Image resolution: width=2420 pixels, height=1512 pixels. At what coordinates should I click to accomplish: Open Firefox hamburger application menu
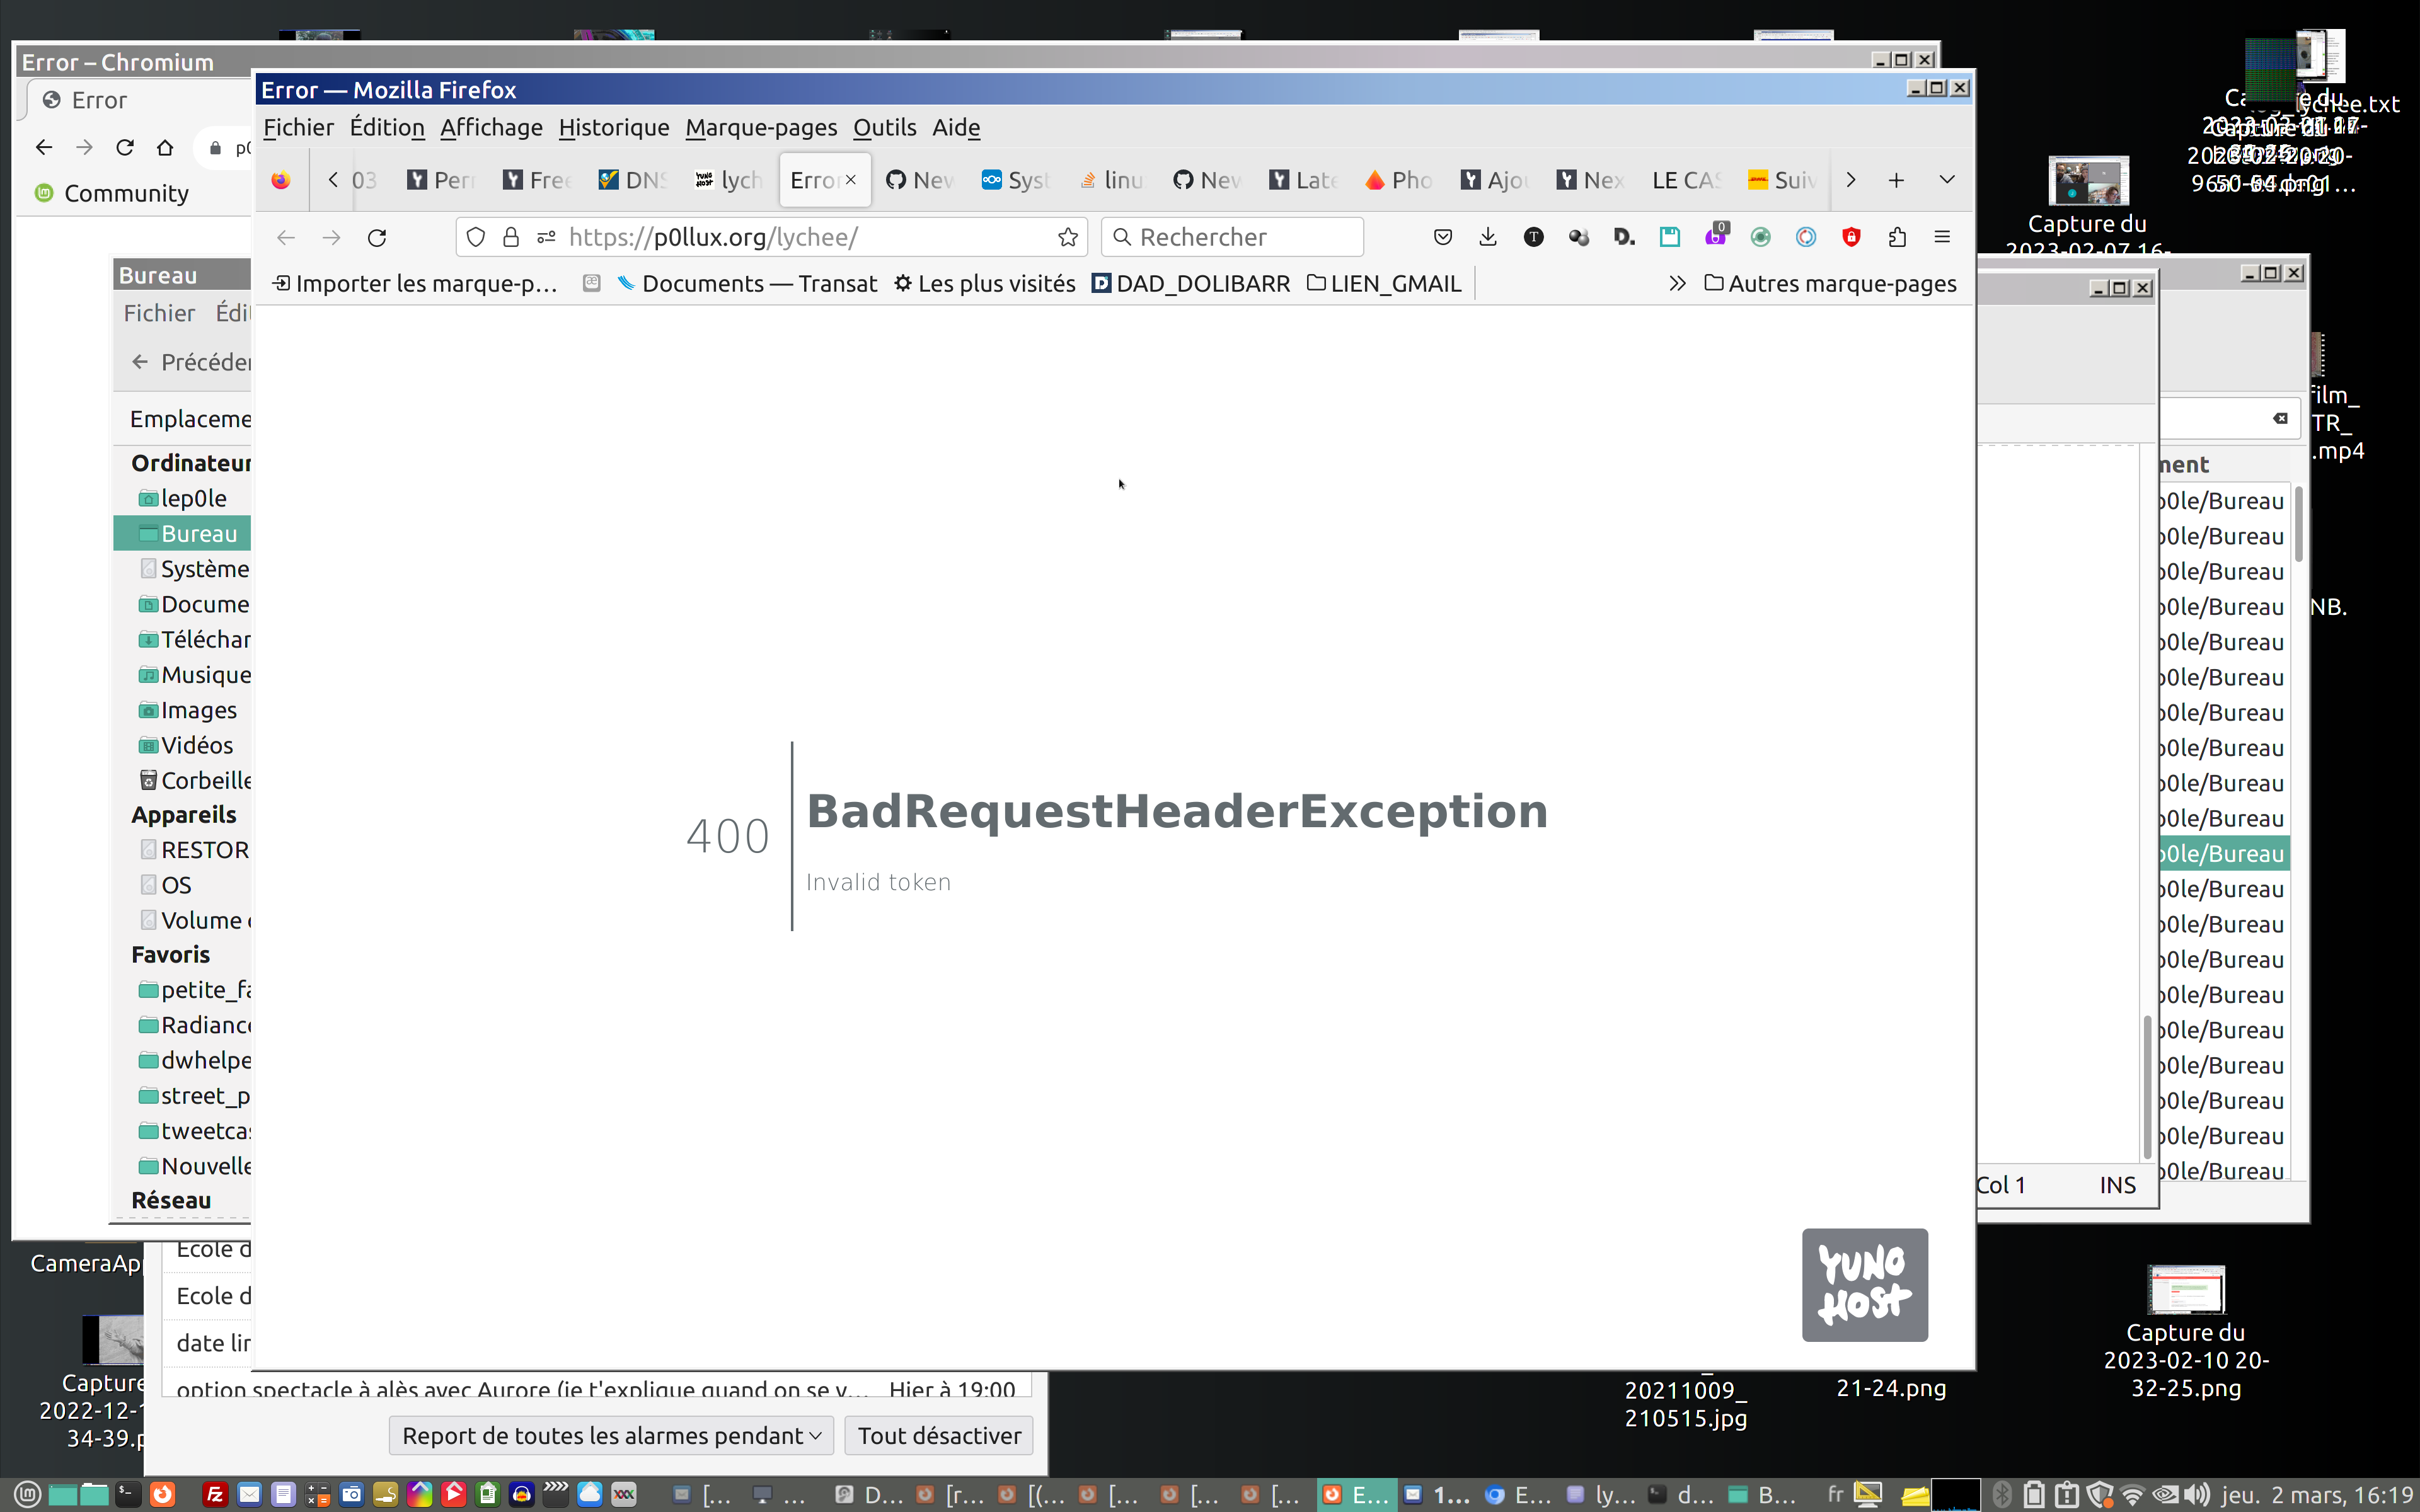(x=1942, y=237)
